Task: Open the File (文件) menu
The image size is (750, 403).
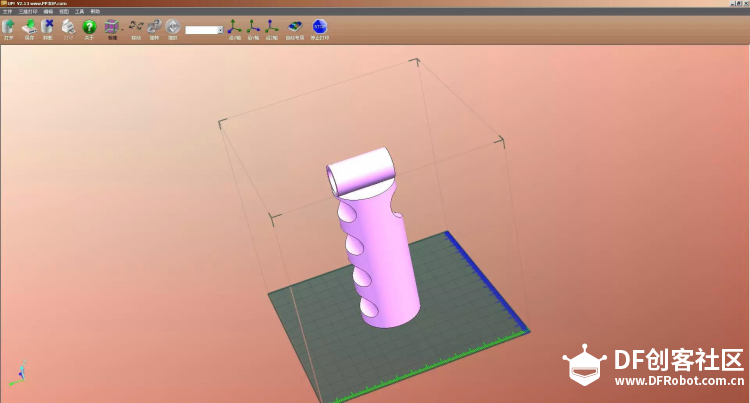Action: coord(7,11)
